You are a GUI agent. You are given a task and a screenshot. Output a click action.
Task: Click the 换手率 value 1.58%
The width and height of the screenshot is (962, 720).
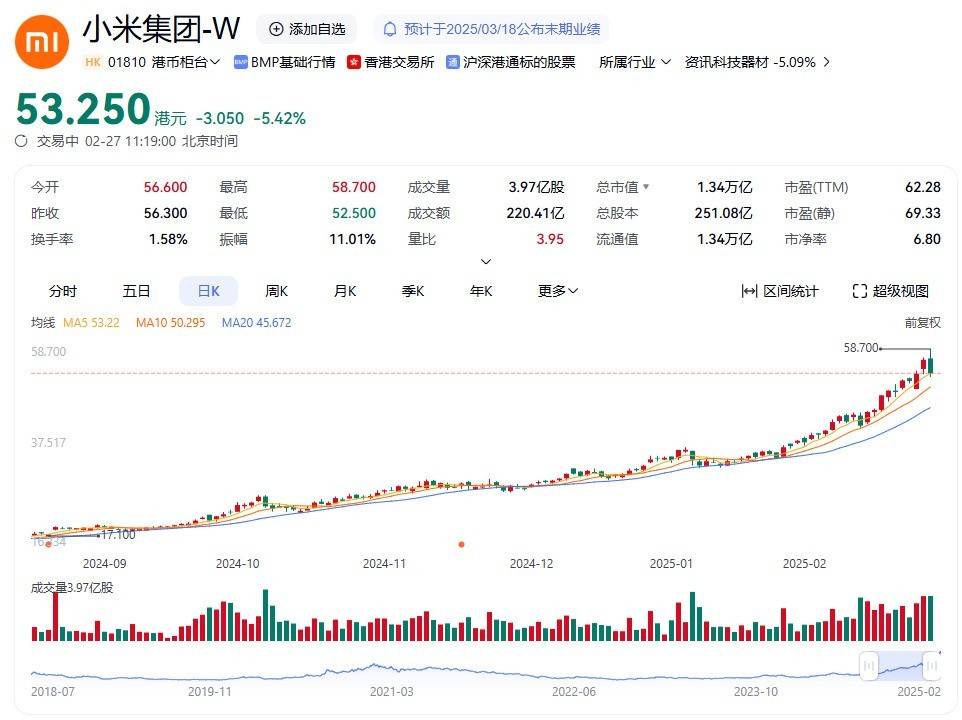point(168,239)
